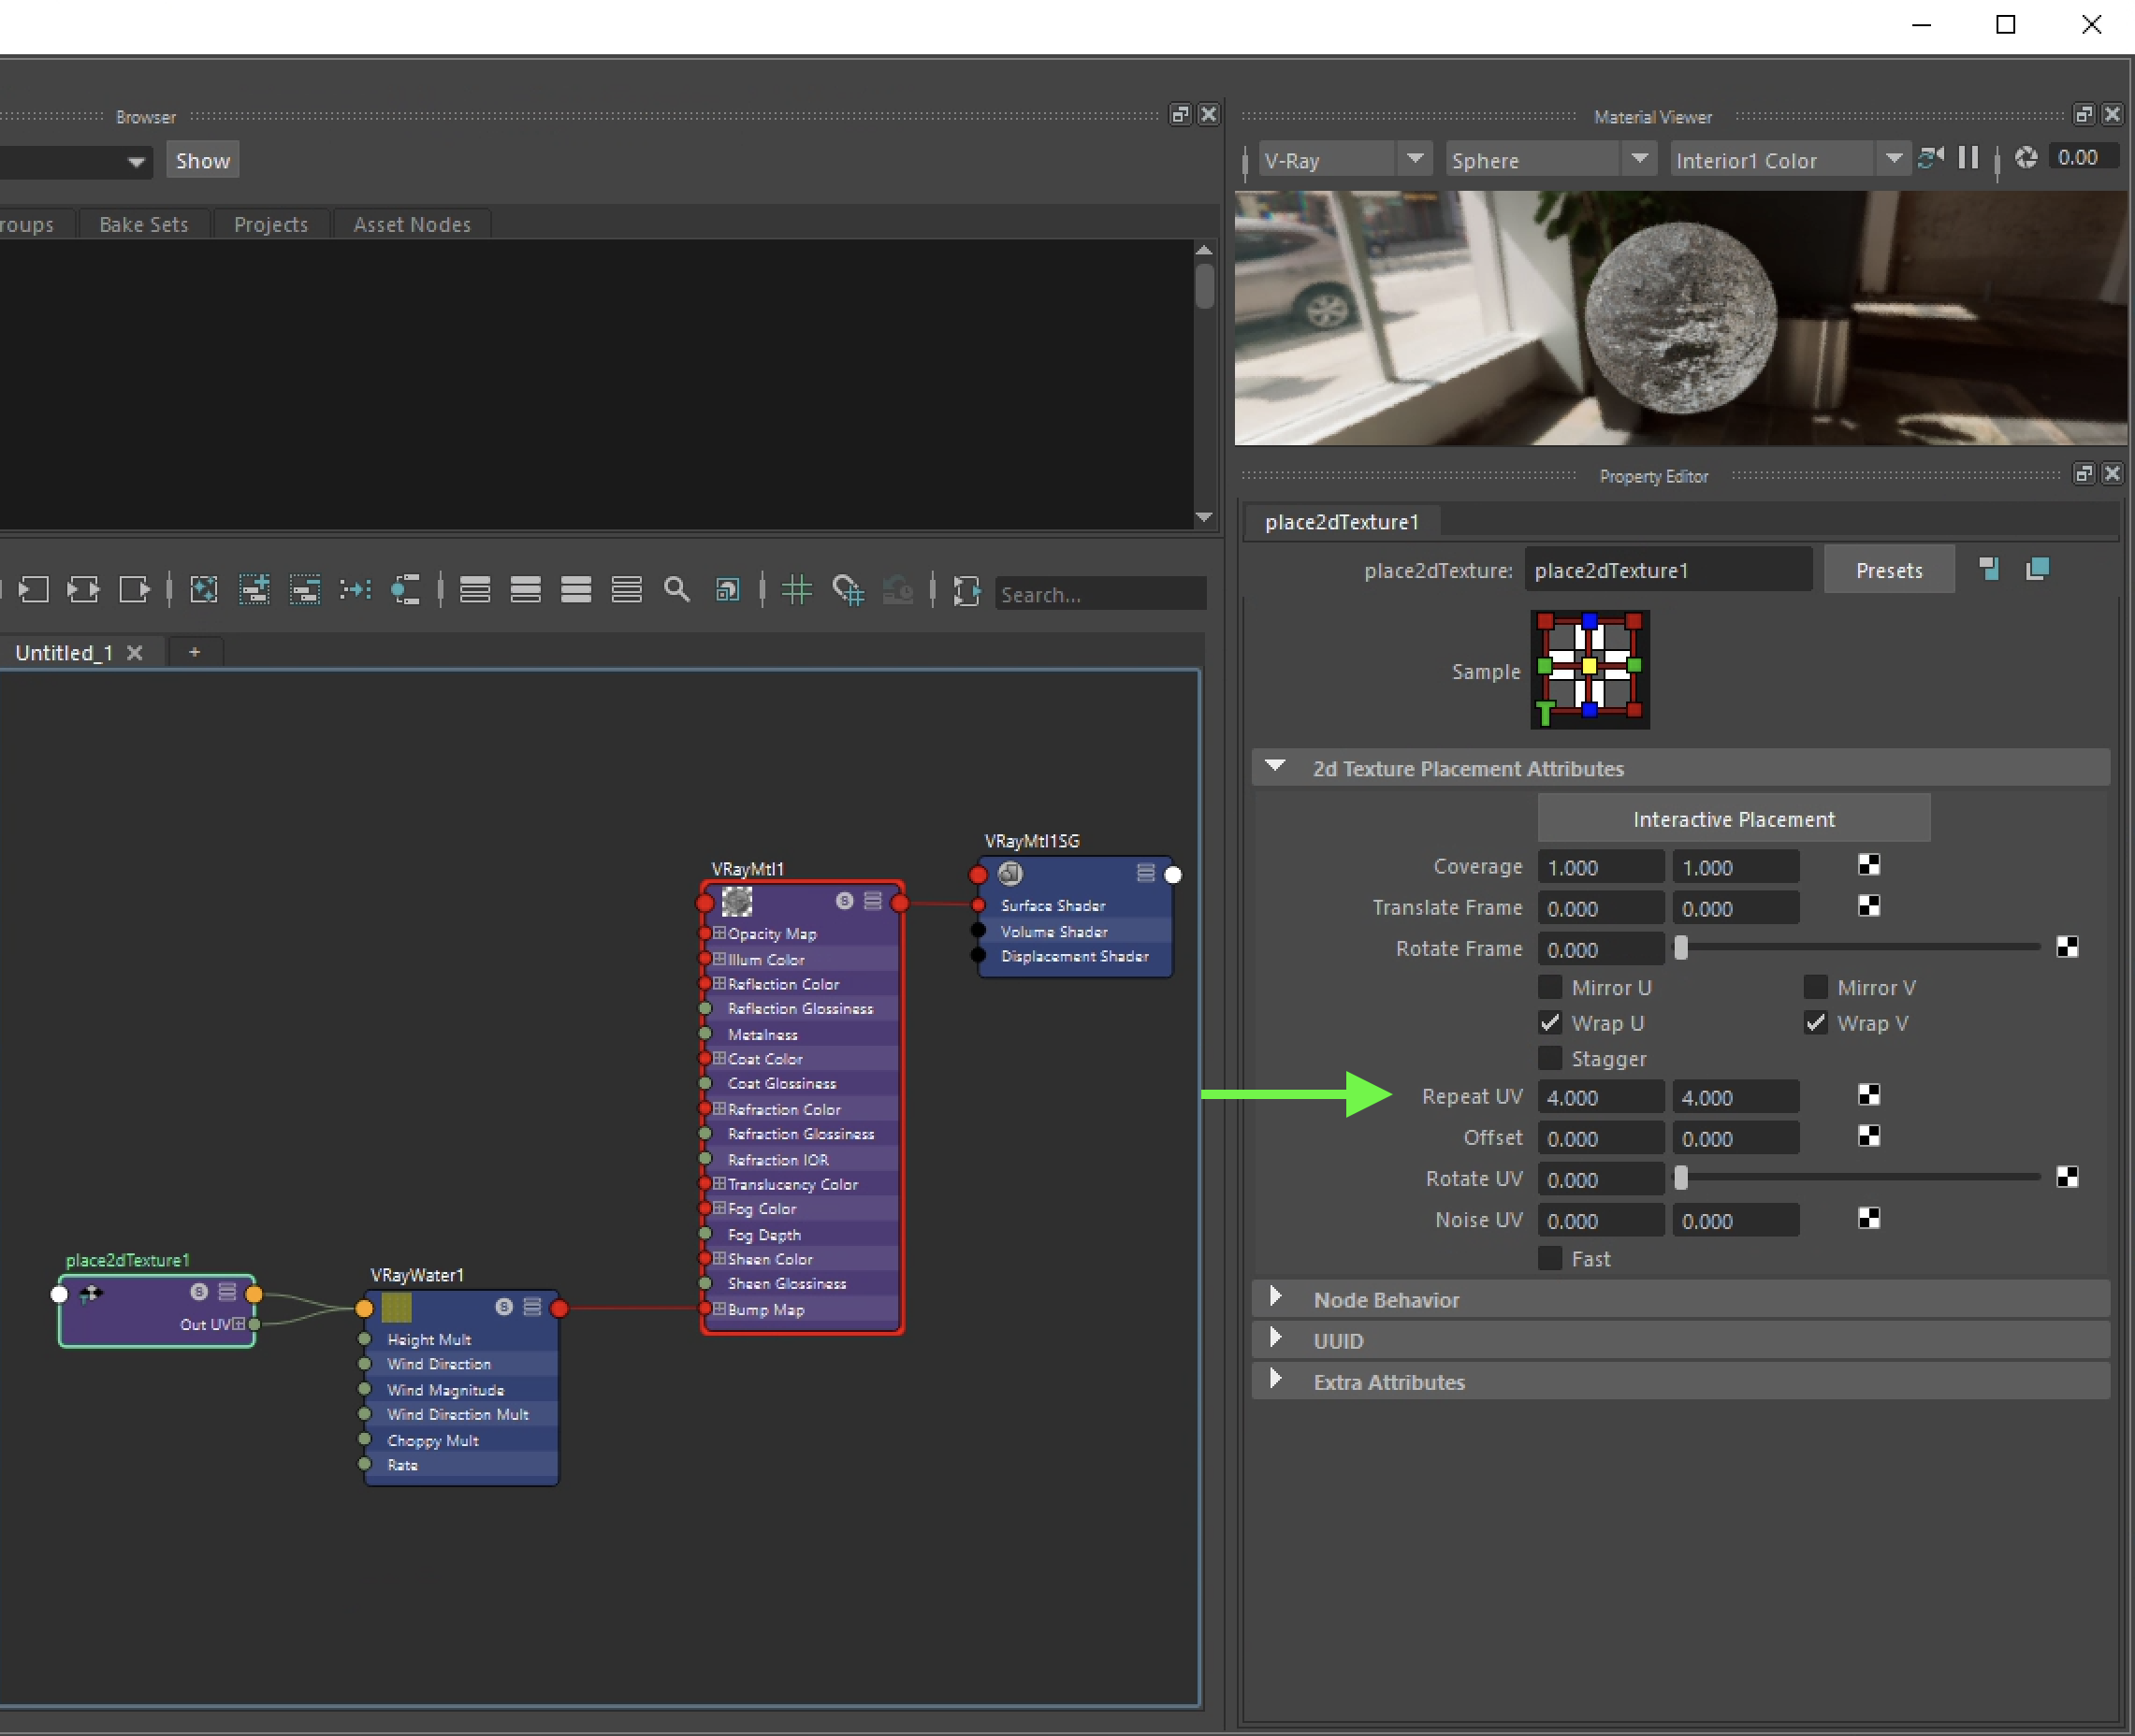Click the input connections graph icon
This screenshot has width=2135, height=1736.
point(33,590)
